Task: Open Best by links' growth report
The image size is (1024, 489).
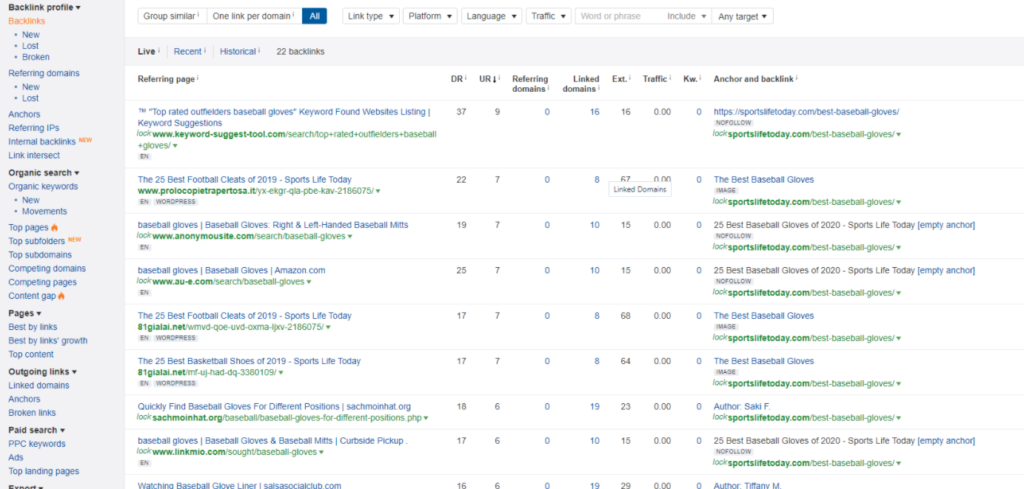Action: pyautogui.click(x=48, y=341)
